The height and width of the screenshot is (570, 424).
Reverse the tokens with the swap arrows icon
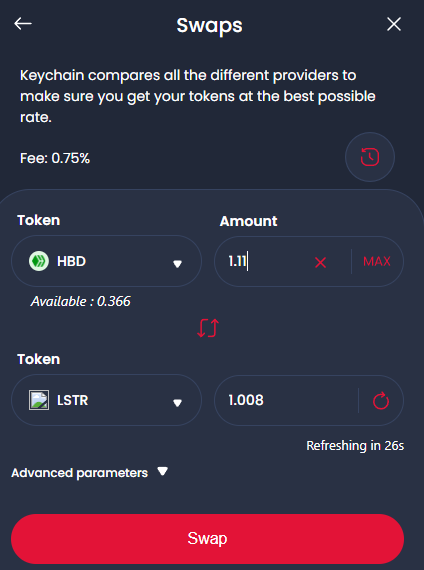[208, 328]
